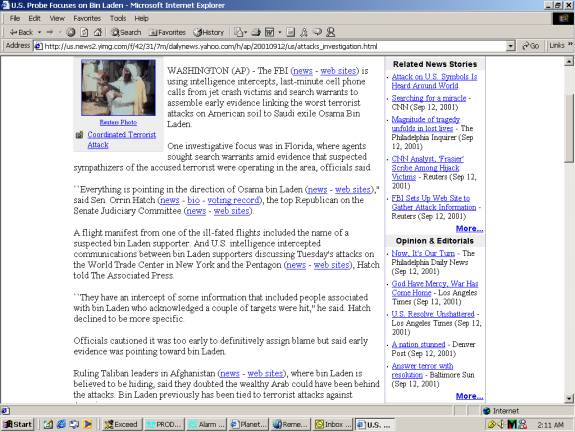Click More under Opinion & Editorials
Screen dimensions: 575x432
point(469,396)
